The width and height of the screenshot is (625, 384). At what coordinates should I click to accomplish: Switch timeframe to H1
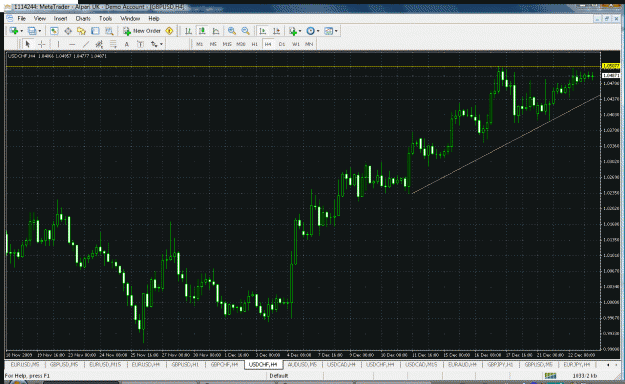point(255,44)
